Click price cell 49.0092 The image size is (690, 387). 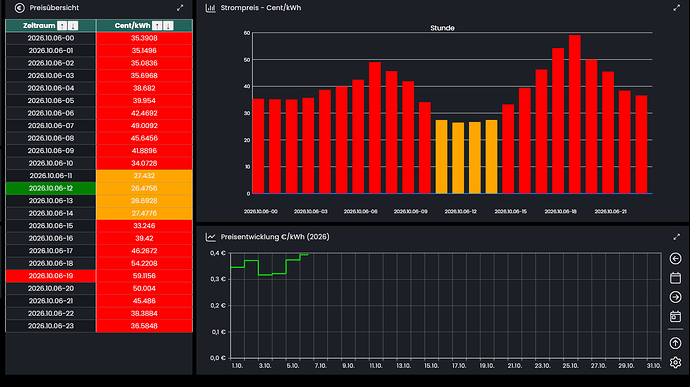click(x=144, y=125)
